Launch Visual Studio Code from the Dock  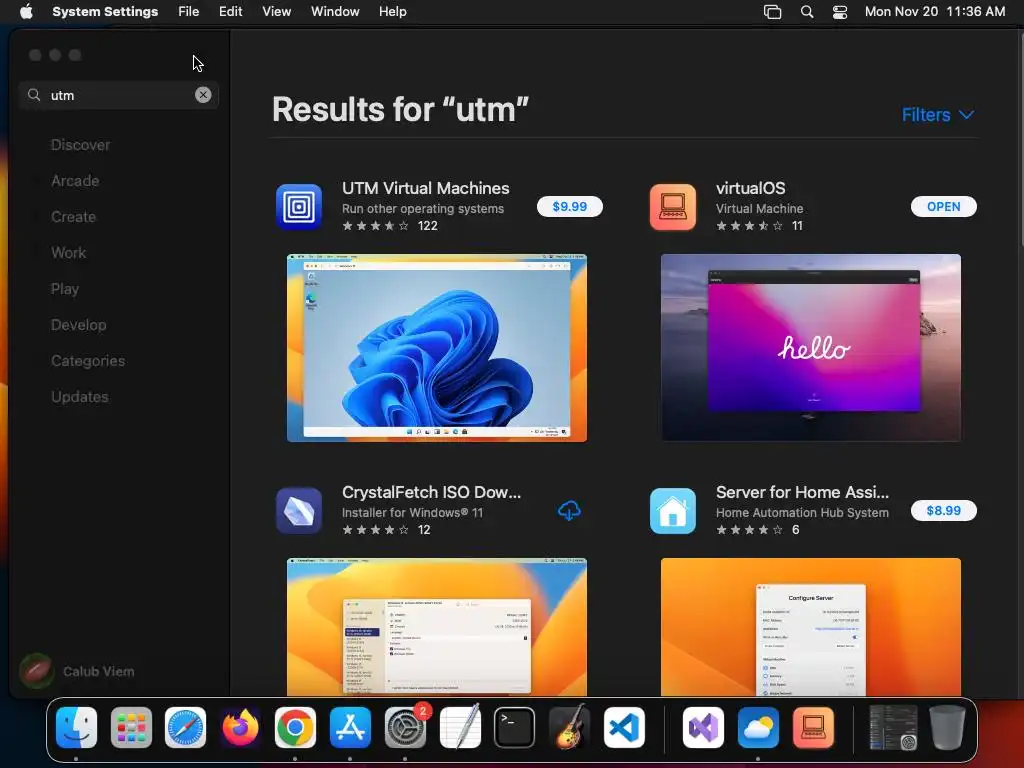624,728
